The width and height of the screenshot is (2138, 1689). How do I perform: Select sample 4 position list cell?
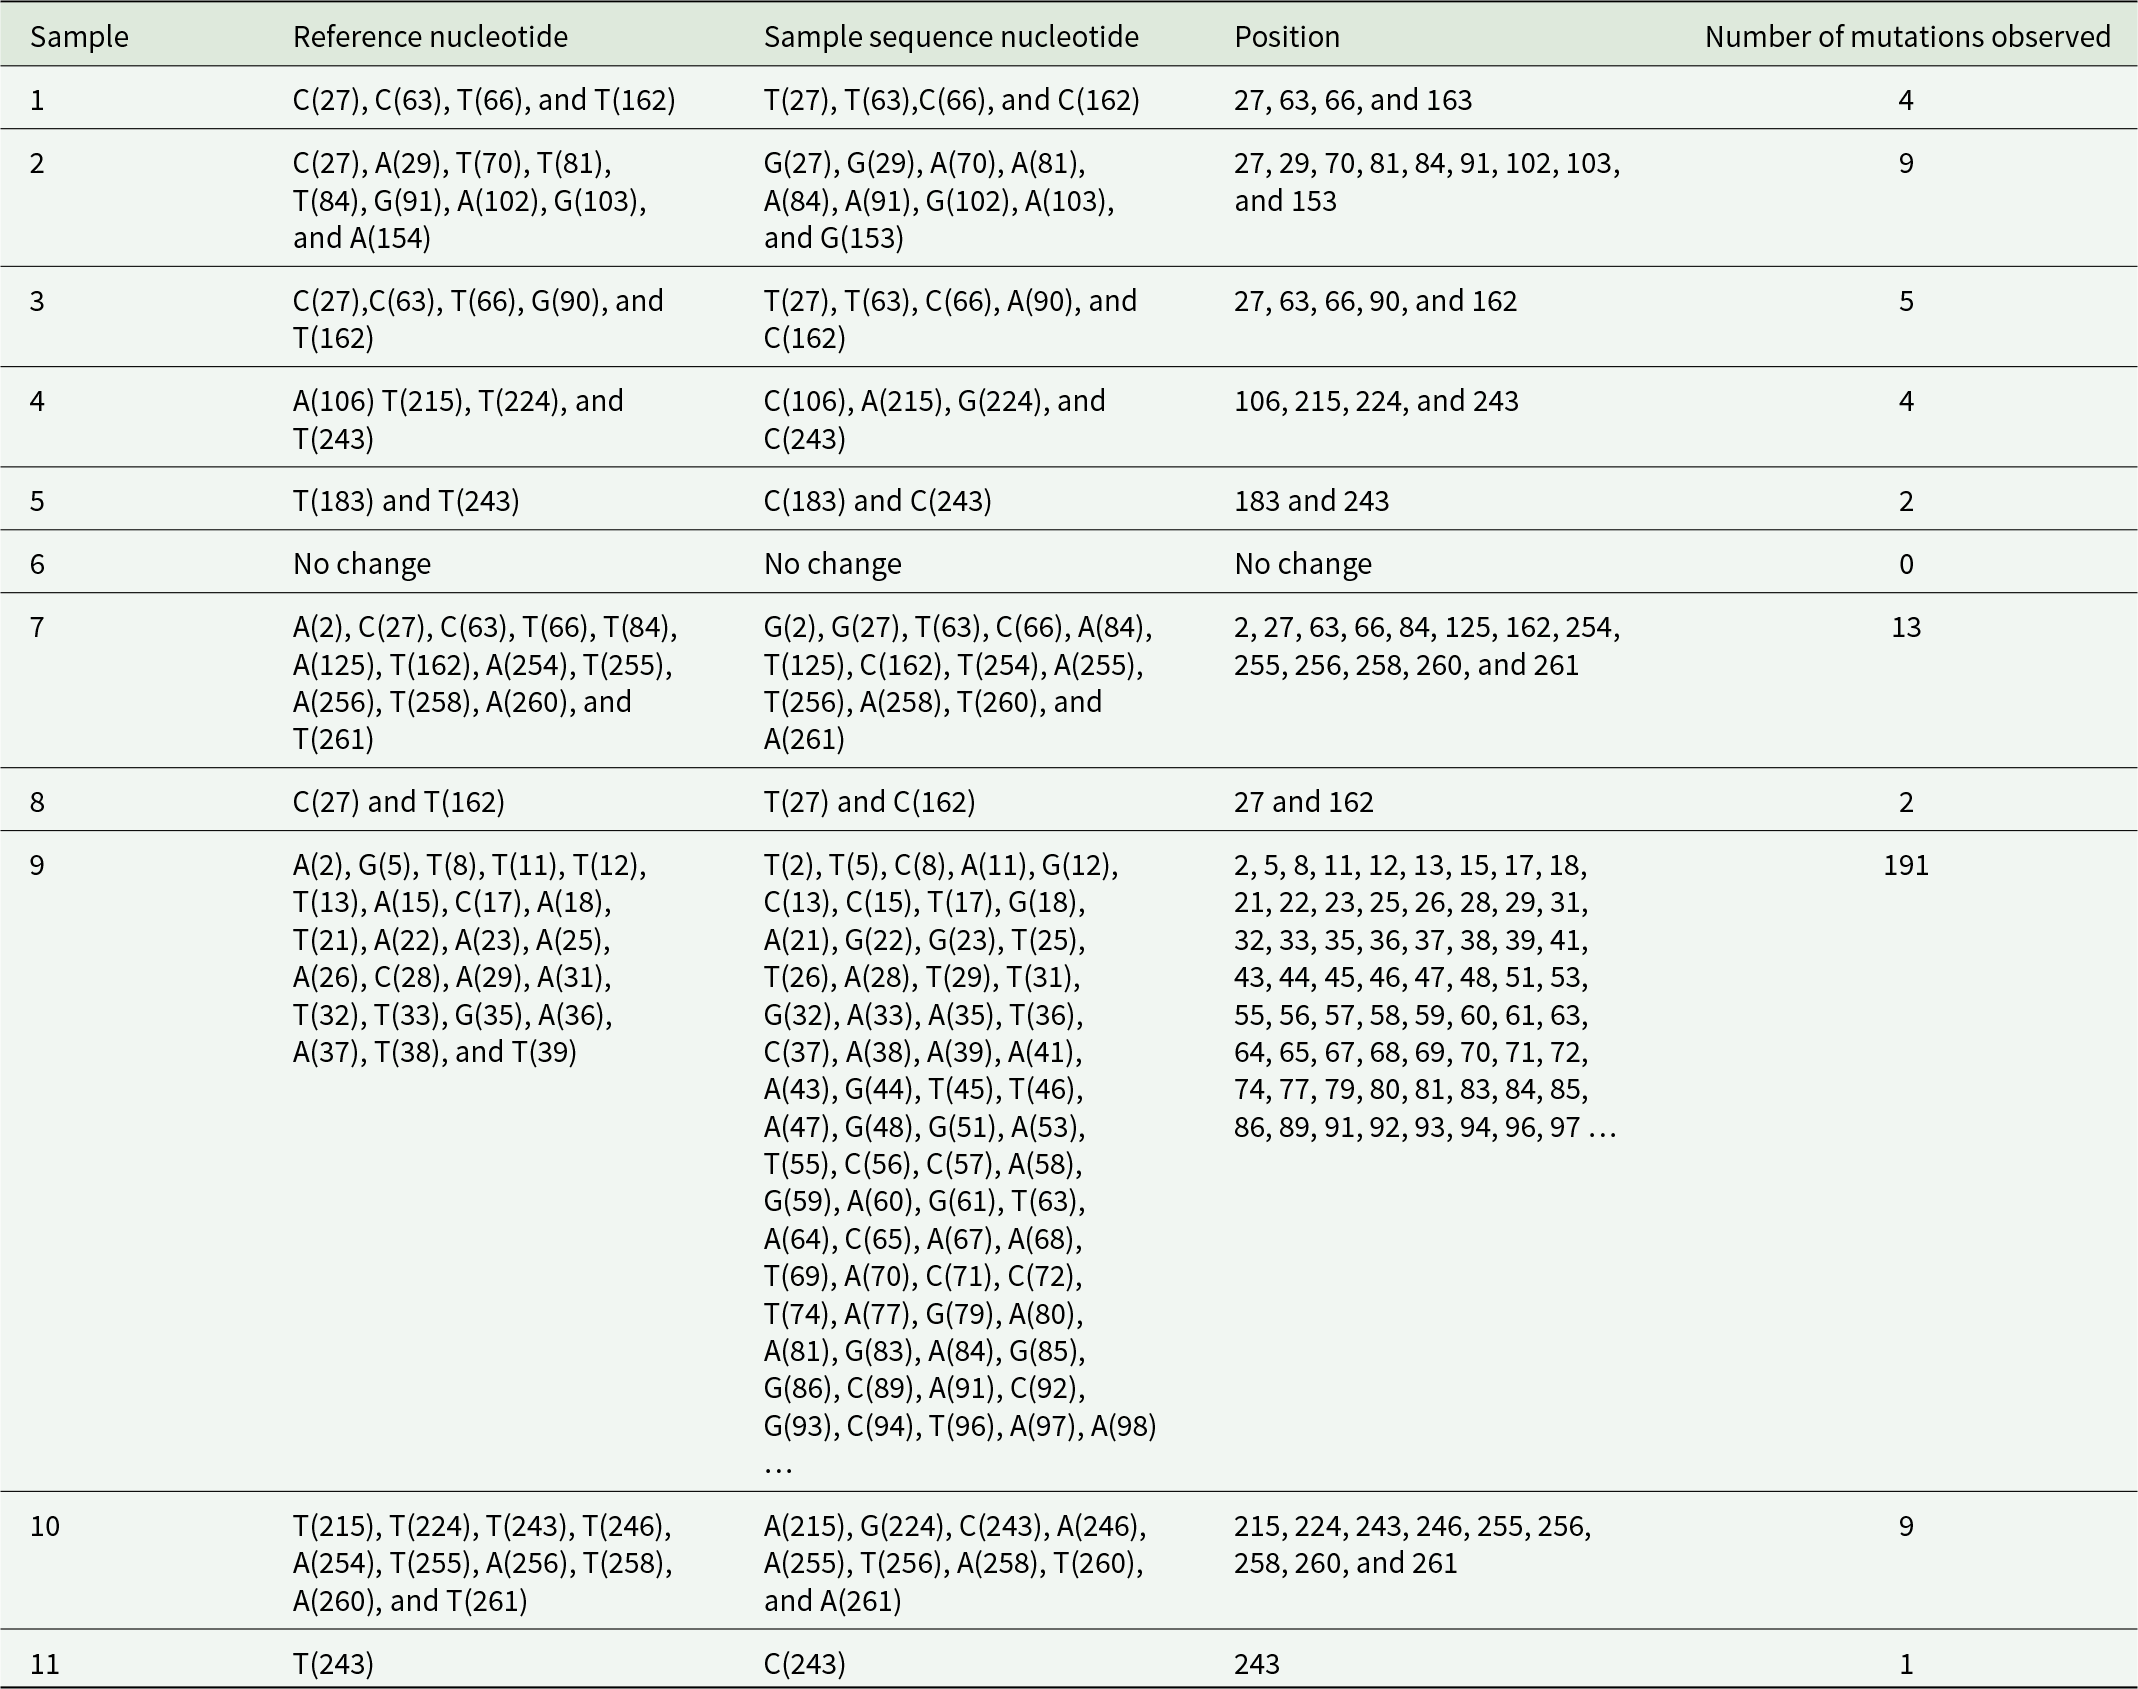click(x=1376, y=401)
